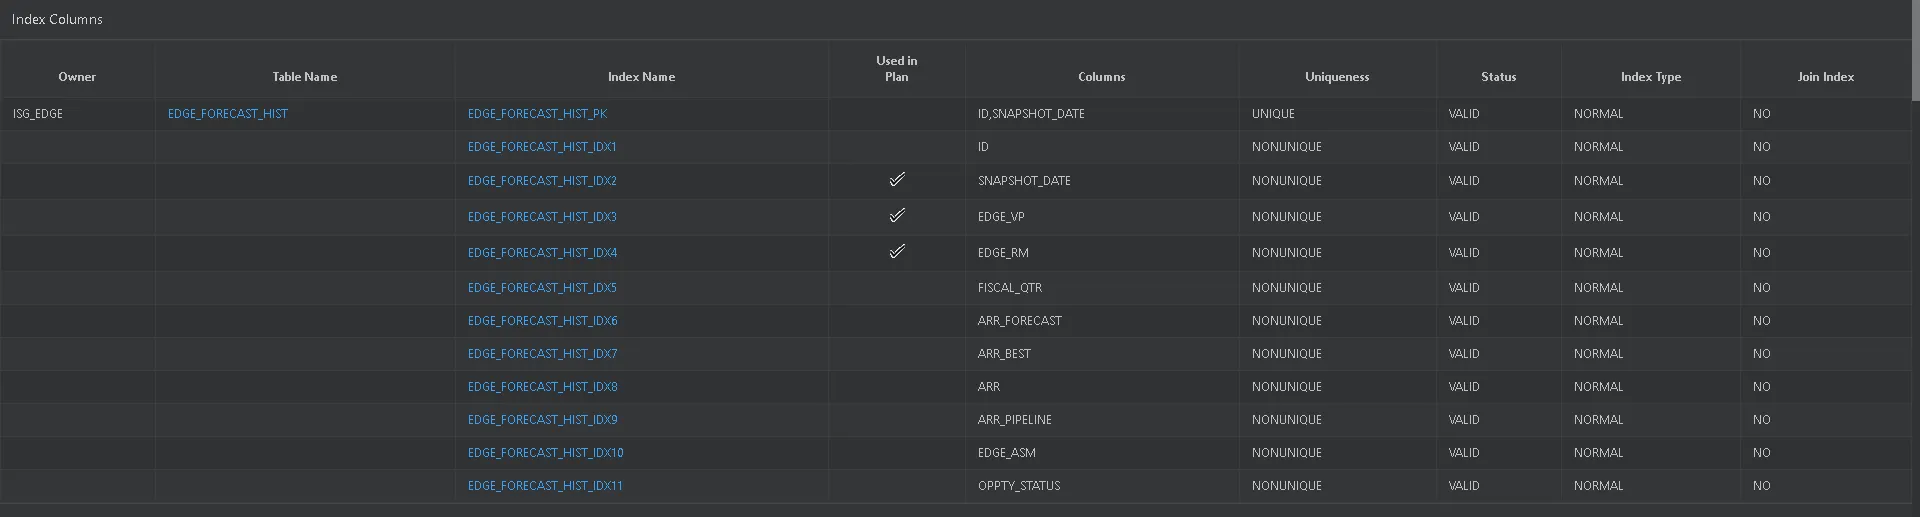This screenshot has width=1920, height=517.
Task: Open the EDGE_FORECAST_HIST_IDX8 index link
Action: 542,387
